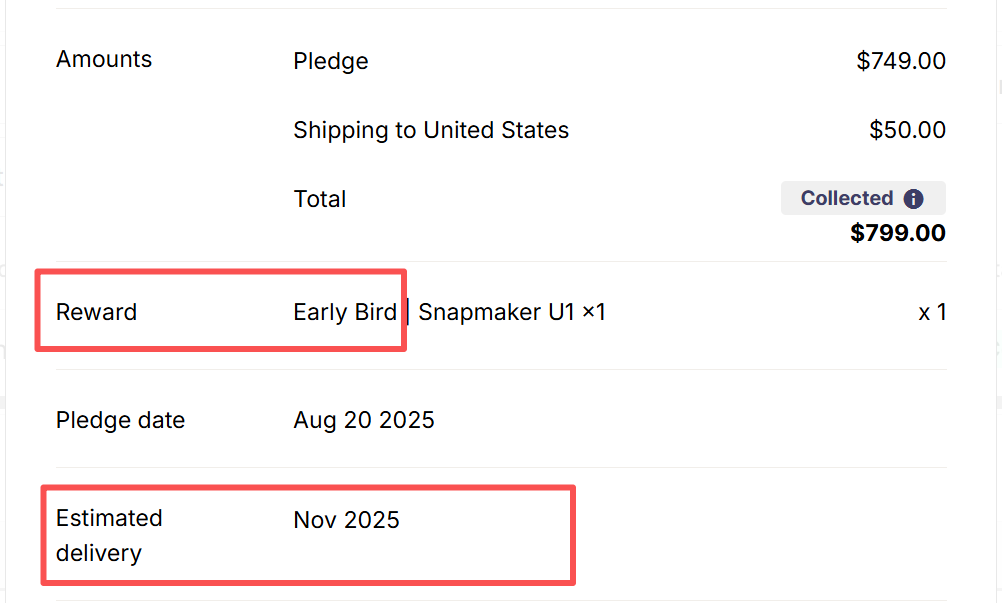Select the Pledge line item
The image size is (1002, 603).
(x=330, y=61)
